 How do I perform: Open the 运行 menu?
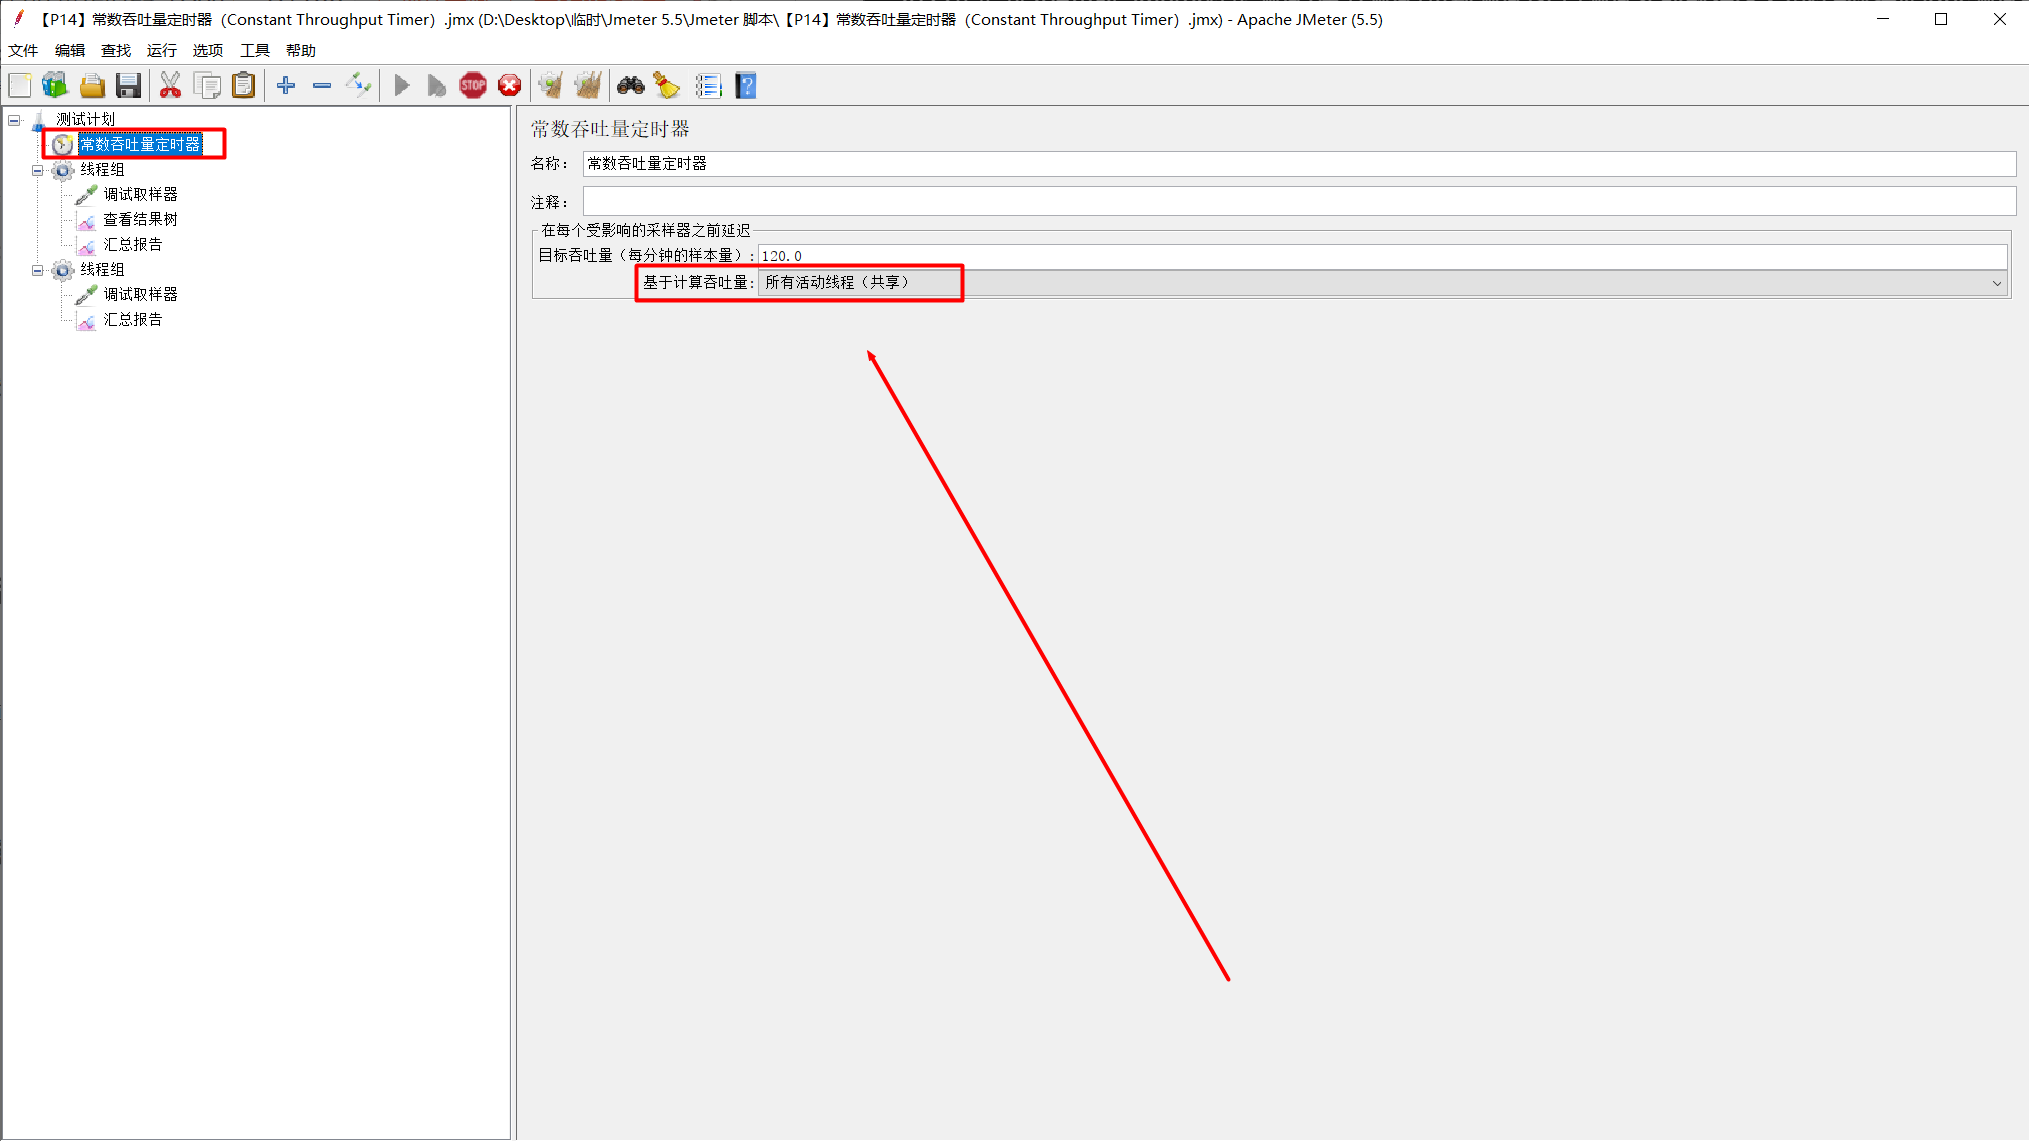pos(161,50)
